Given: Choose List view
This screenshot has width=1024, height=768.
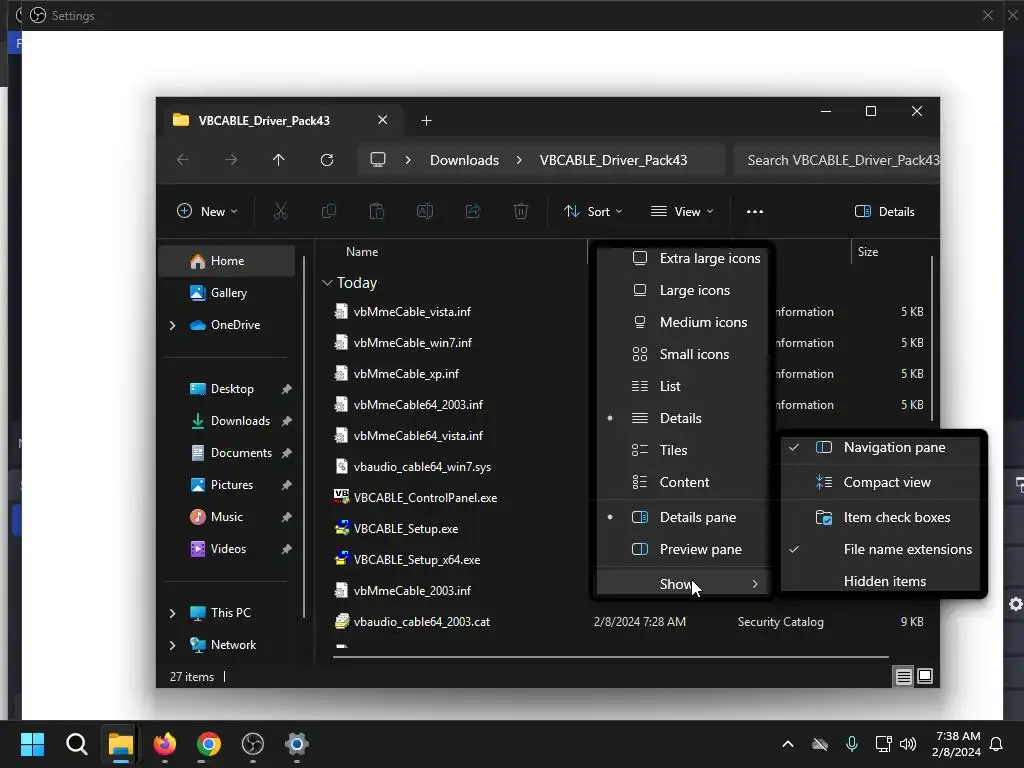Looking at the screenshot, I should pos(682,386).
